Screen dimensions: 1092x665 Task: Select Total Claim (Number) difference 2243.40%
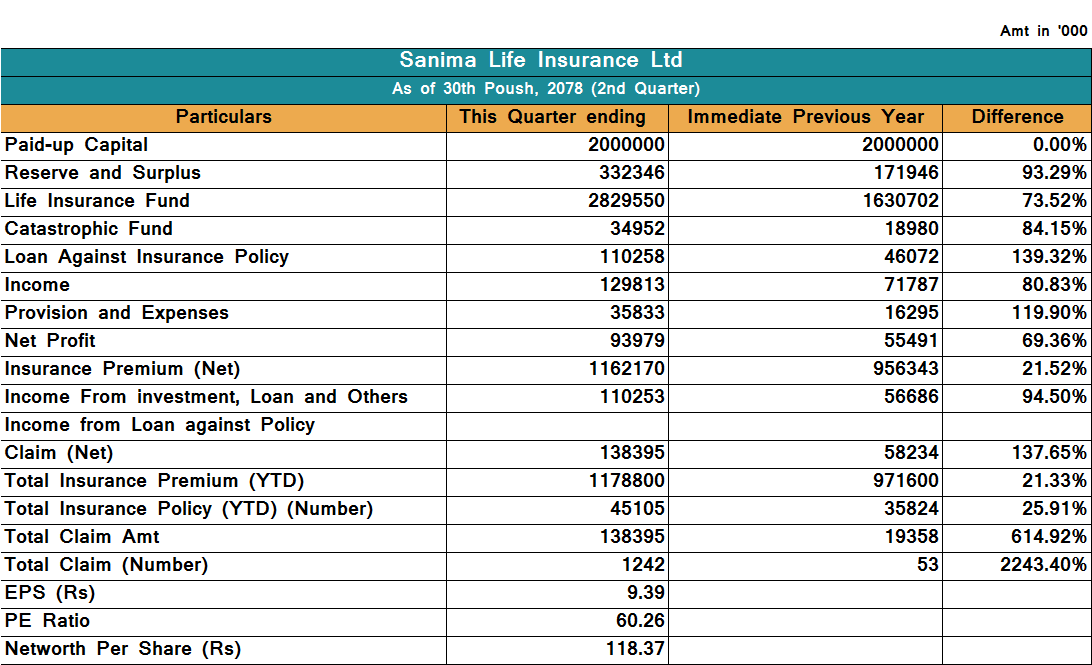click(x=1043, y=565)
